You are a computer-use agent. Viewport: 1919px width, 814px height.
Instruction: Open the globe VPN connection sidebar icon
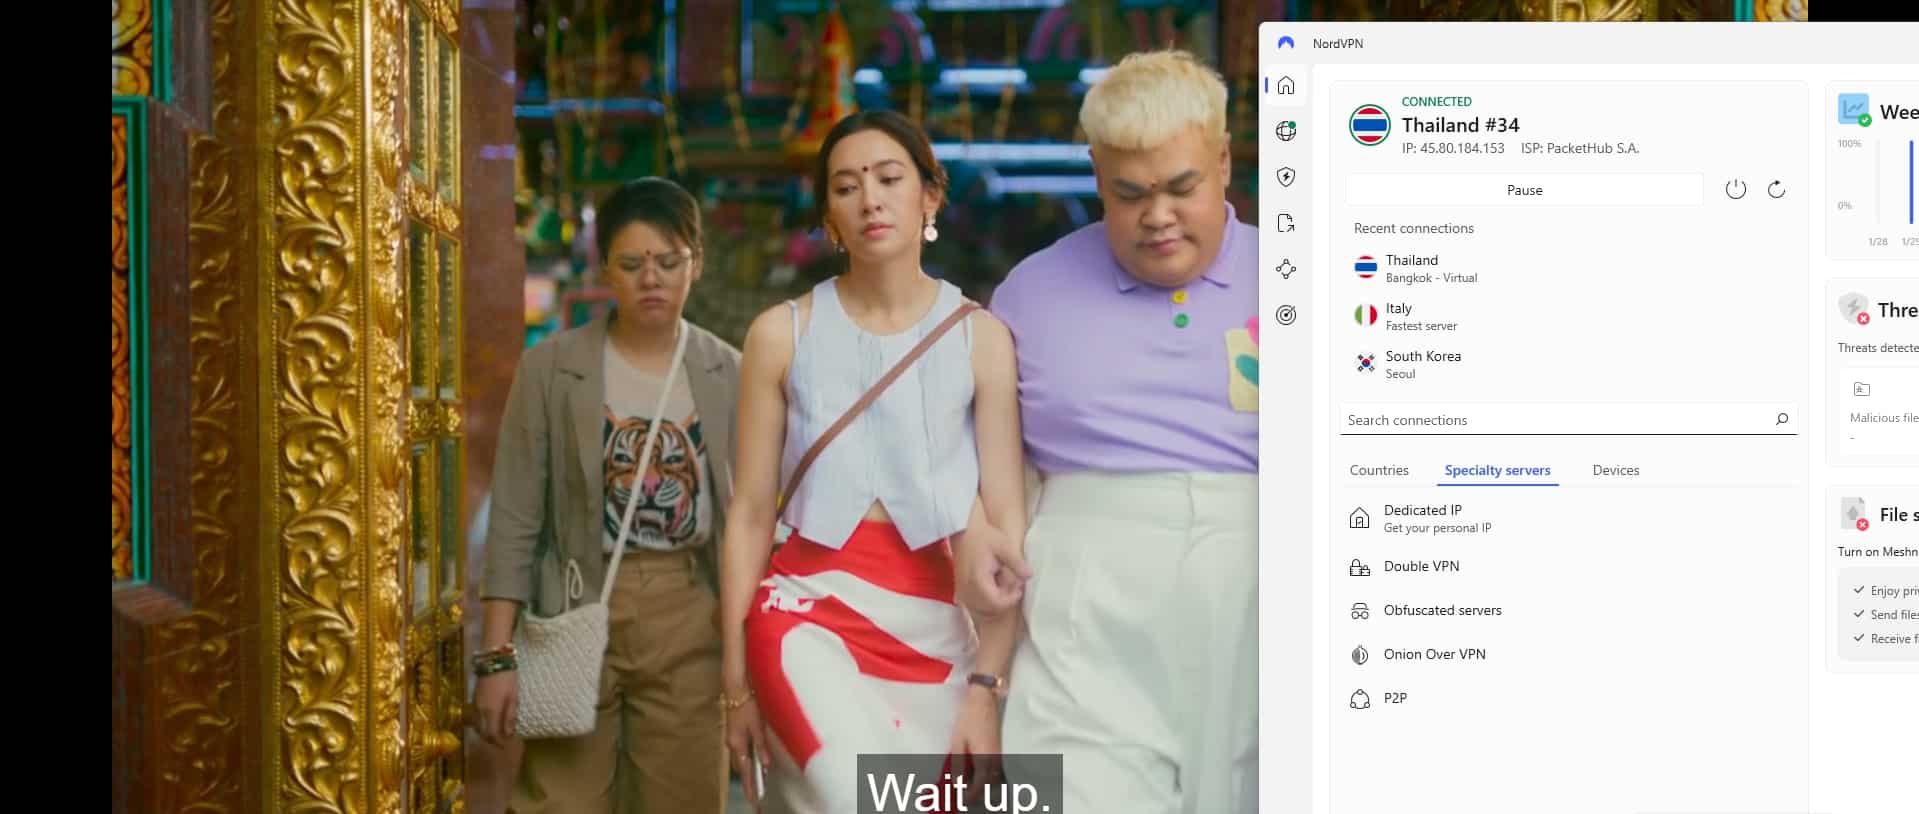1286,131
